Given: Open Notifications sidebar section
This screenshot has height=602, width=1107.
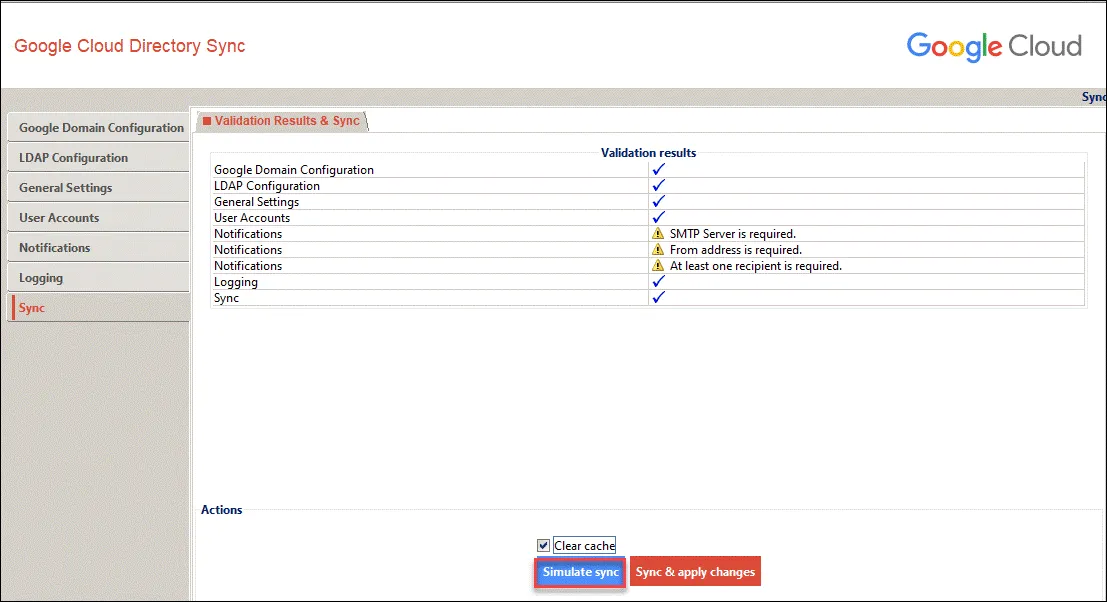Looking at the screenshot, I should click(99, 248).
